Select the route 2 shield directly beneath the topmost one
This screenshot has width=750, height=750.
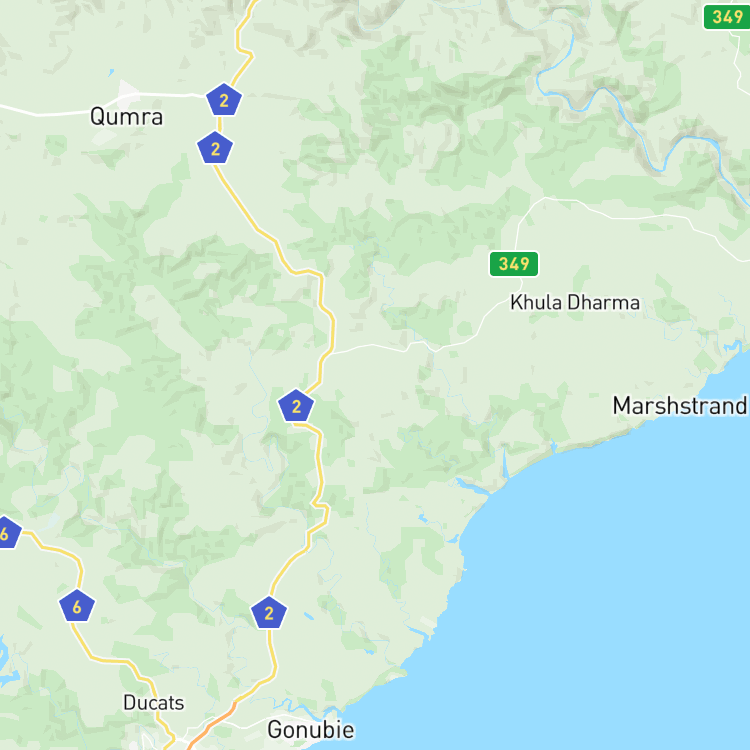215,148
